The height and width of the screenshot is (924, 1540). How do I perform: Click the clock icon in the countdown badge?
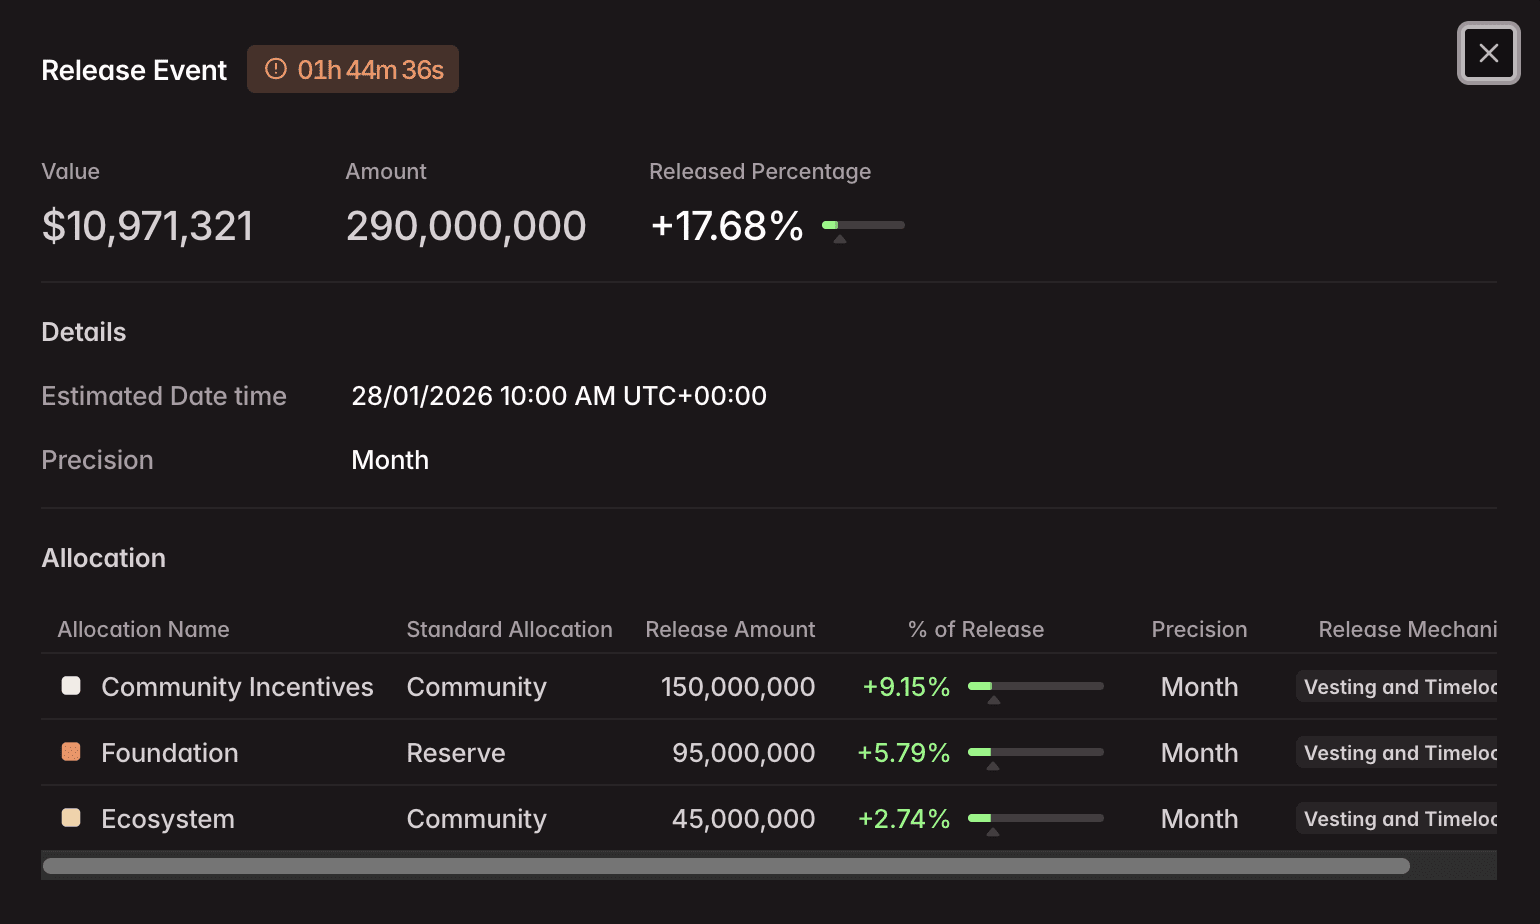(x=276, y=69)
